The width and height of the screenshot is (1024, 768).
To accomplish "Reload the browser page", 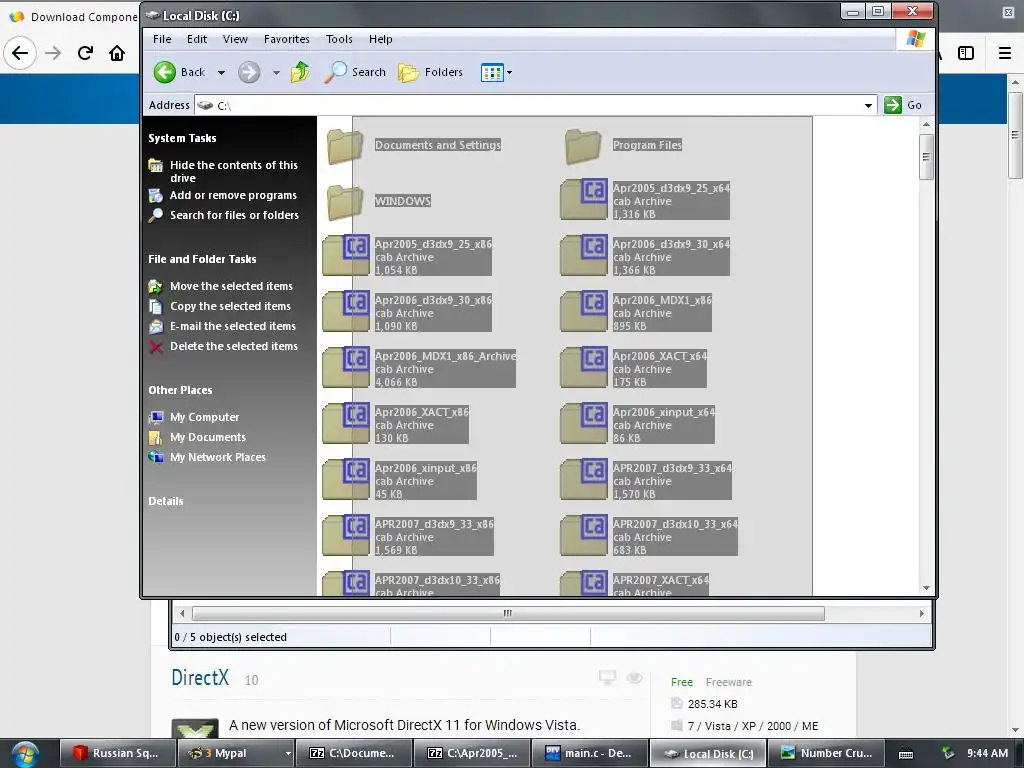I will coord(85,53).
